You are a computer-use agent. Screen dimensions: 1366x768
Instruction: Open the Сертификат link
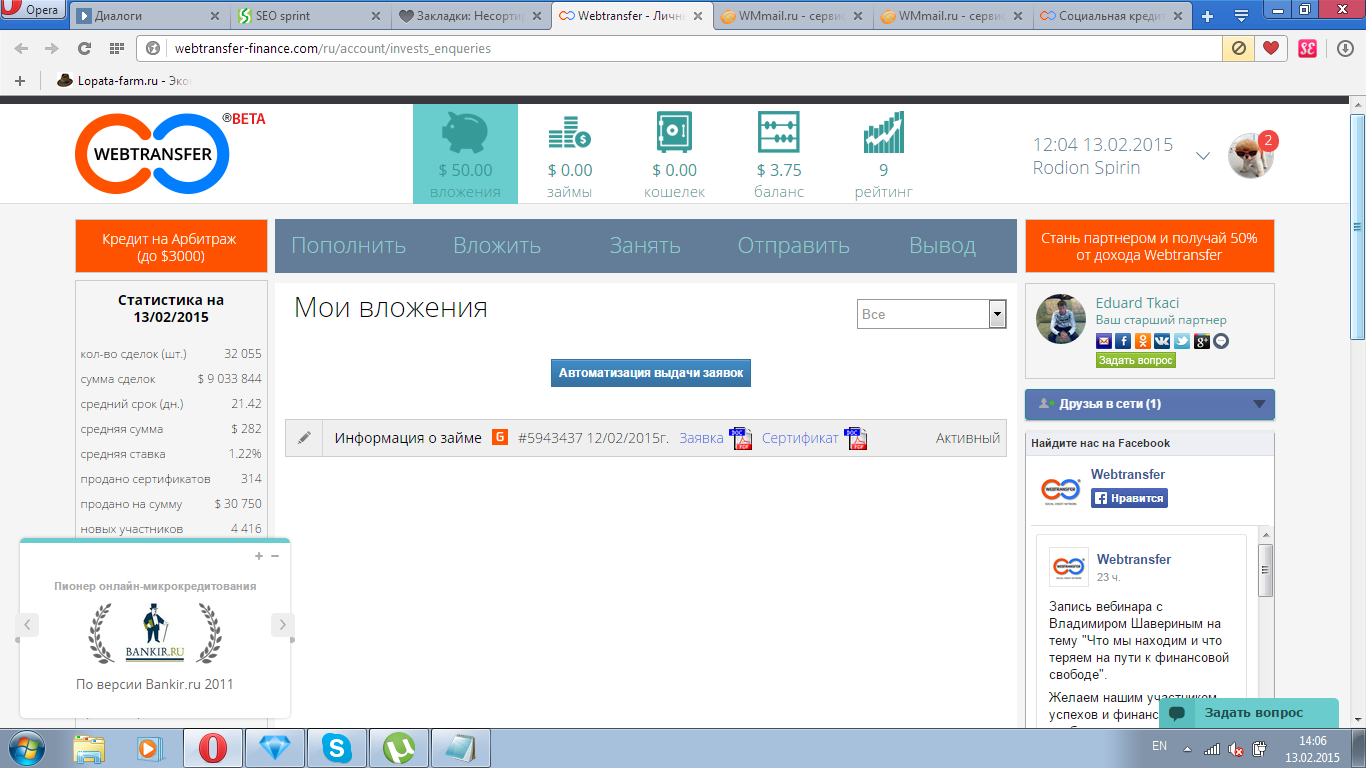pos(800,438)
